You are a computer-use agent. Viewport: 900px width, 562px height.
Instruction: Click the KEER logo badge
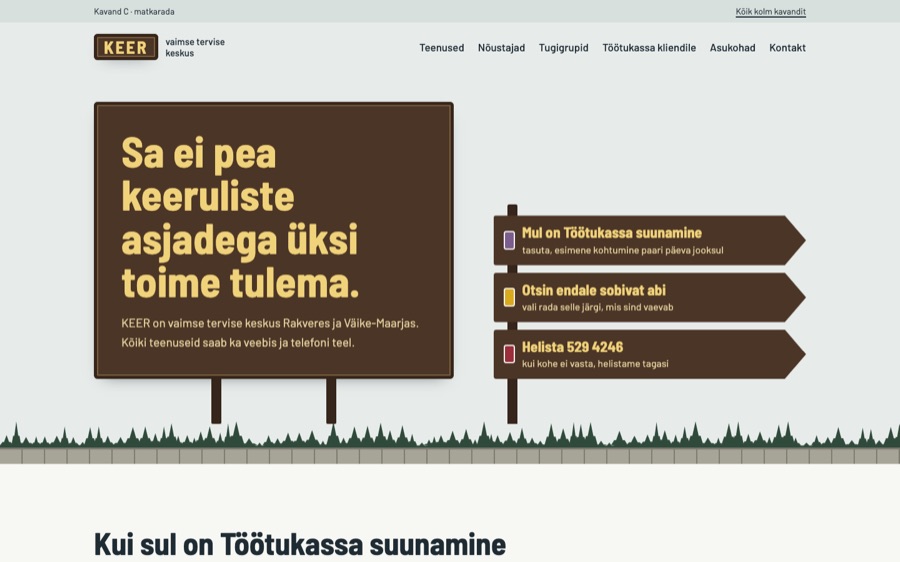click(126, 47)
